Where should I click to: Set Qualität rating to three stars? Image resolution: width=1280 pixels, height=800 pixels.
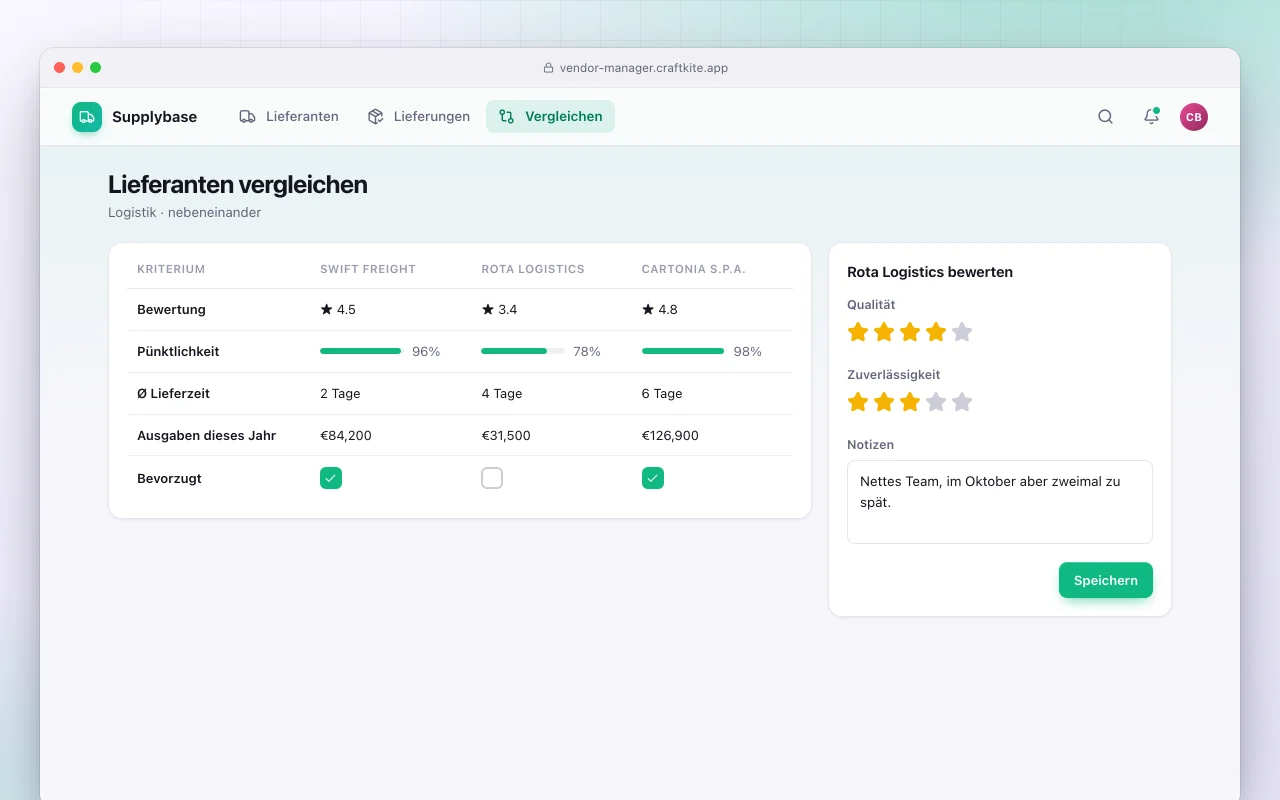[x=910, y=332]
